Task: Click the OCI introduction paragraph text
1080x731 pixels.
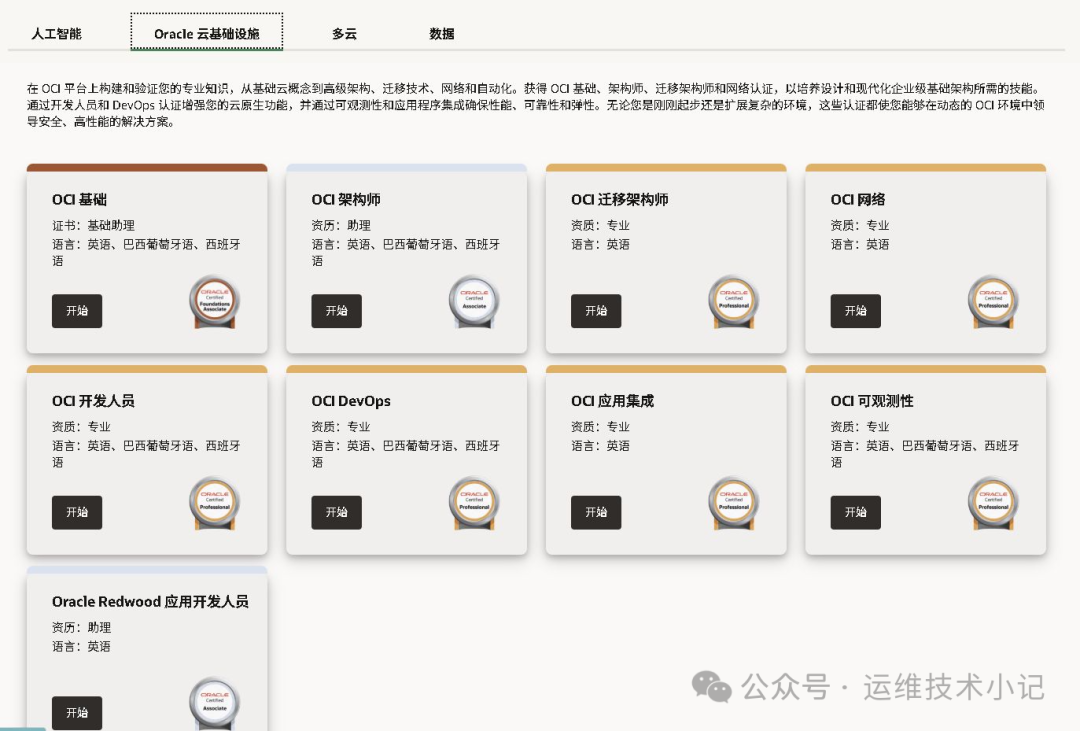Action: pyautogui.click(x=536, y=105)
